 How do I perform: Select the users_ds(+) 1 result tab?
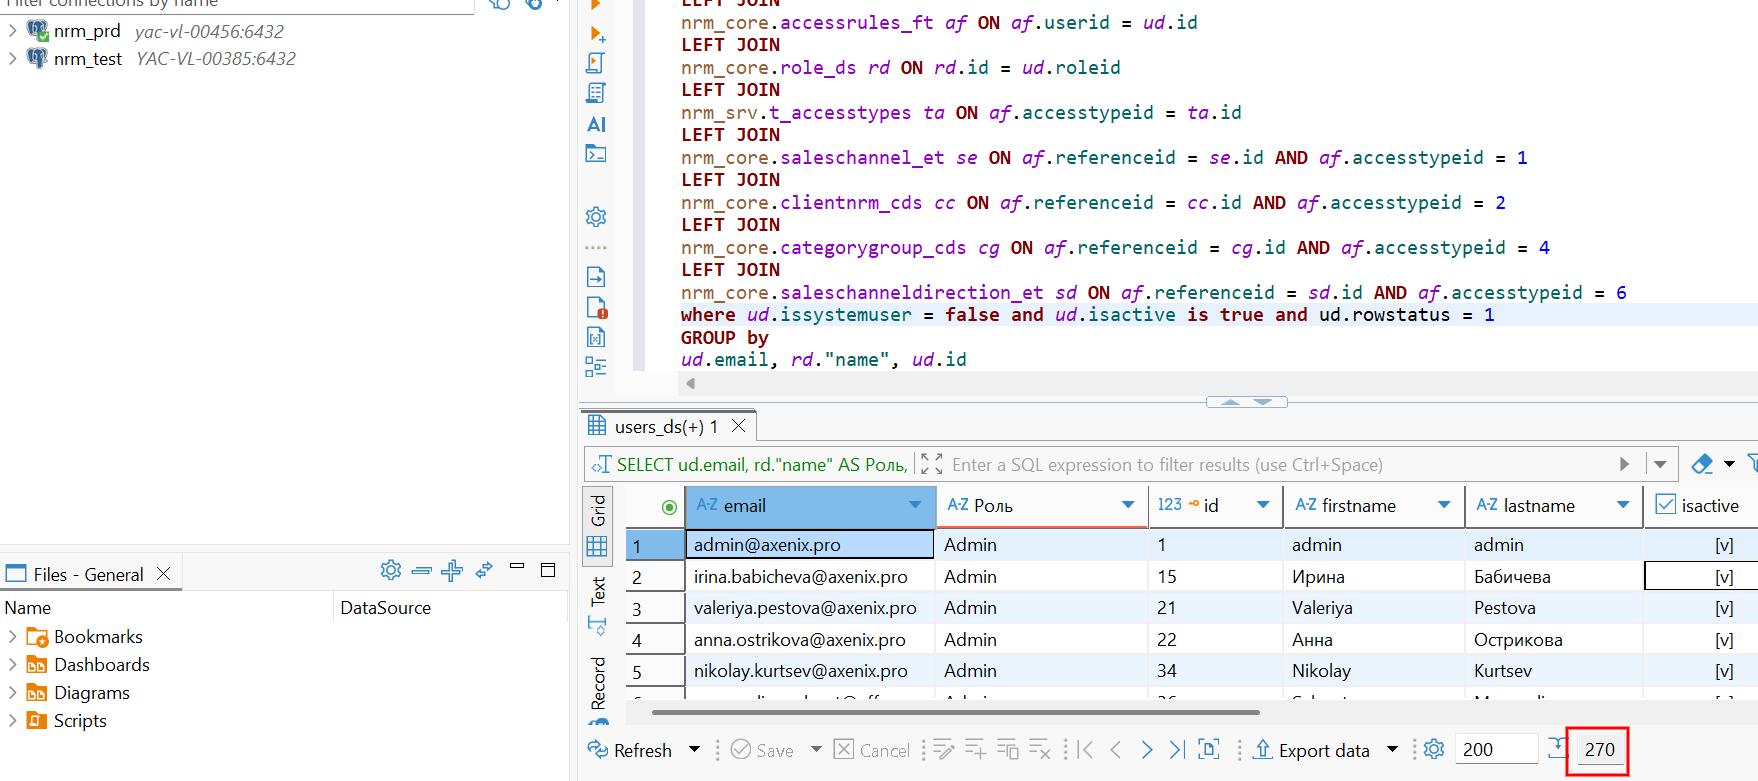tap(665, 427)
